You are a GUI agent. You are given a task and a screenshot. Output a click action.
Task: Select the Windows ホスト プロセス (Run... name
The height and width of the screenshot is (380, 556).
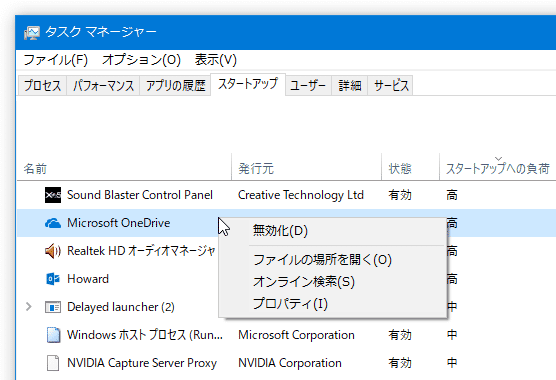click(x=145, y=335)
